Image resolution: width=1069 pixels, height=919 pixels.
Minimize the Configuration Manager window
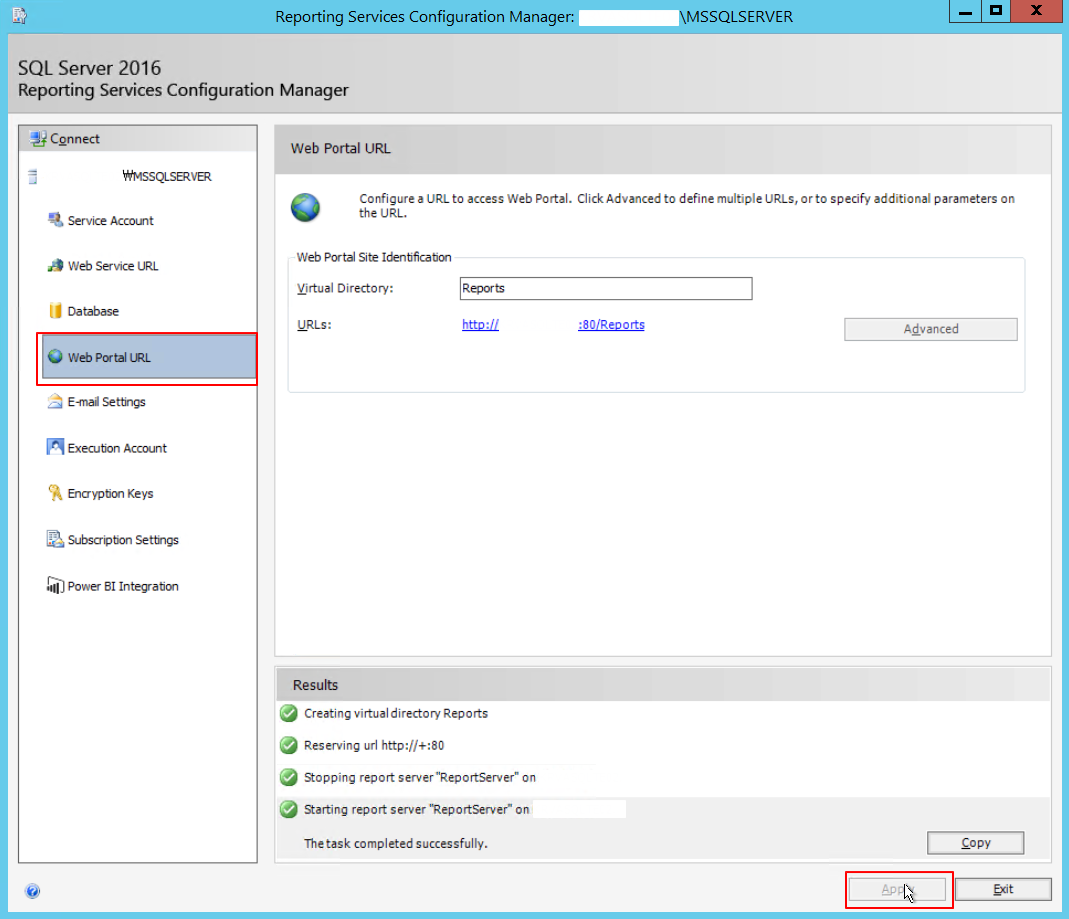coord(965,12)
